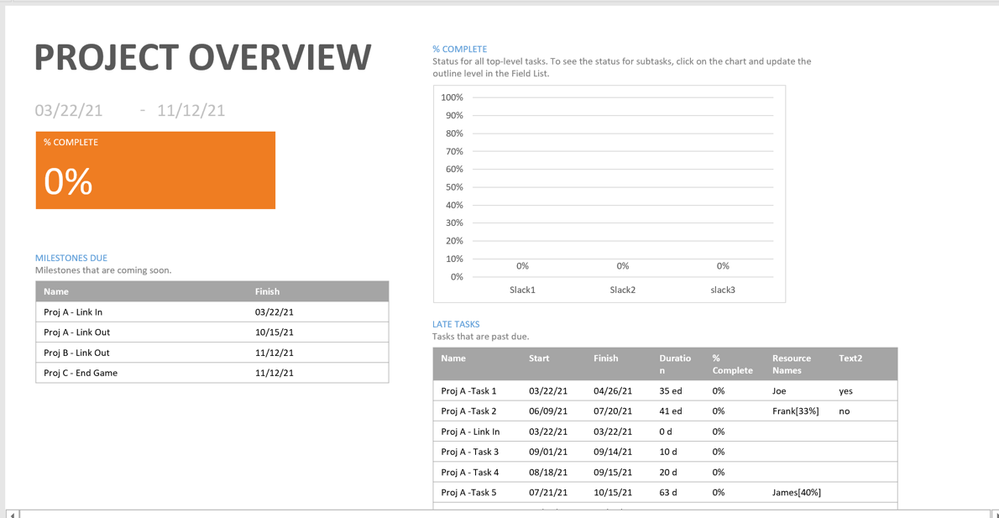
Task: Click 10/15/21 finish date in Milestones table
Action: click(x=274, y=333)
